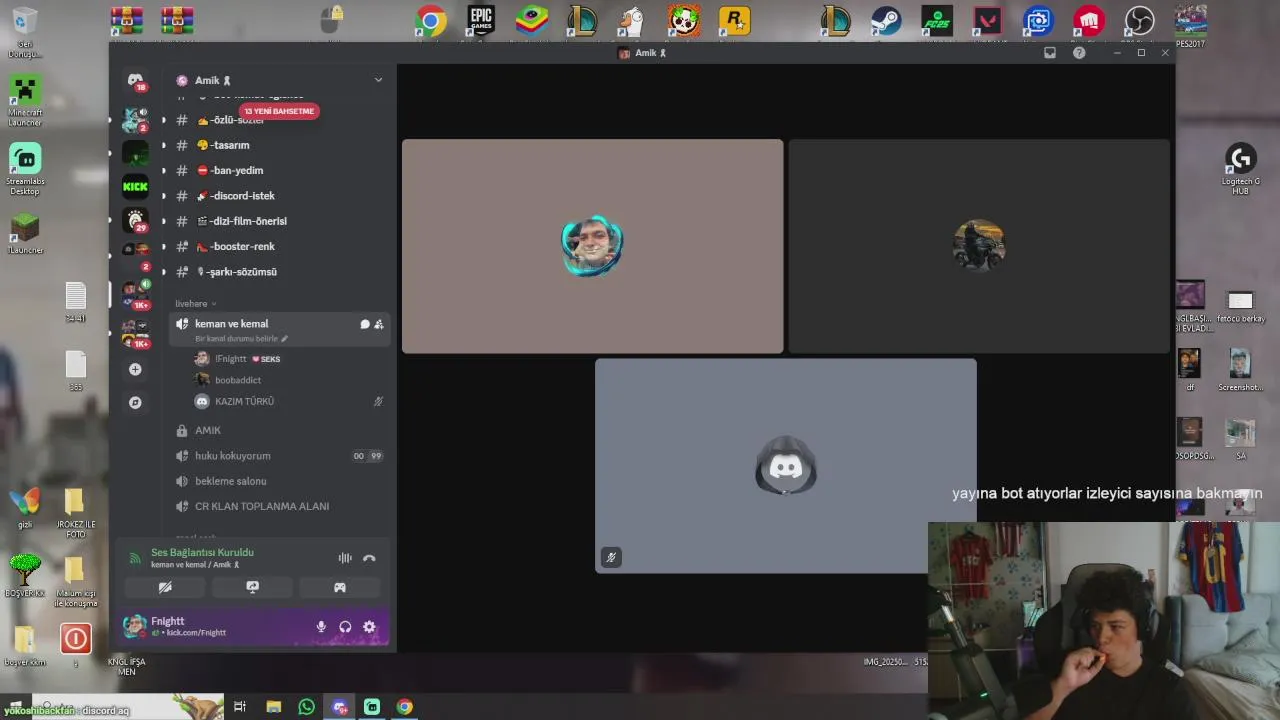Open the -şarkı-sözümsü text channel
This screenshot has width=1280, height=720.
[x=279, y=272]
